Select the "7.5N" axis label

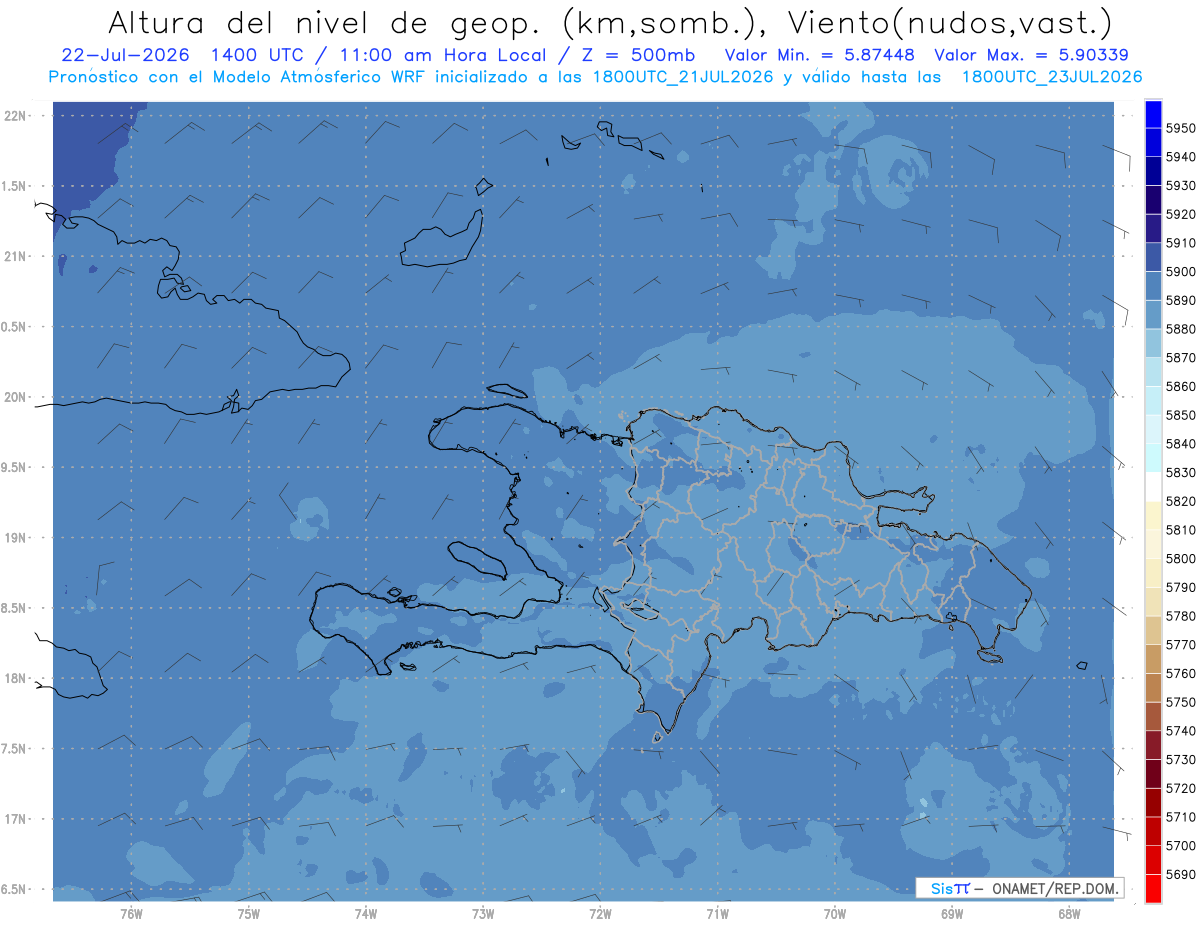point(15,749)
